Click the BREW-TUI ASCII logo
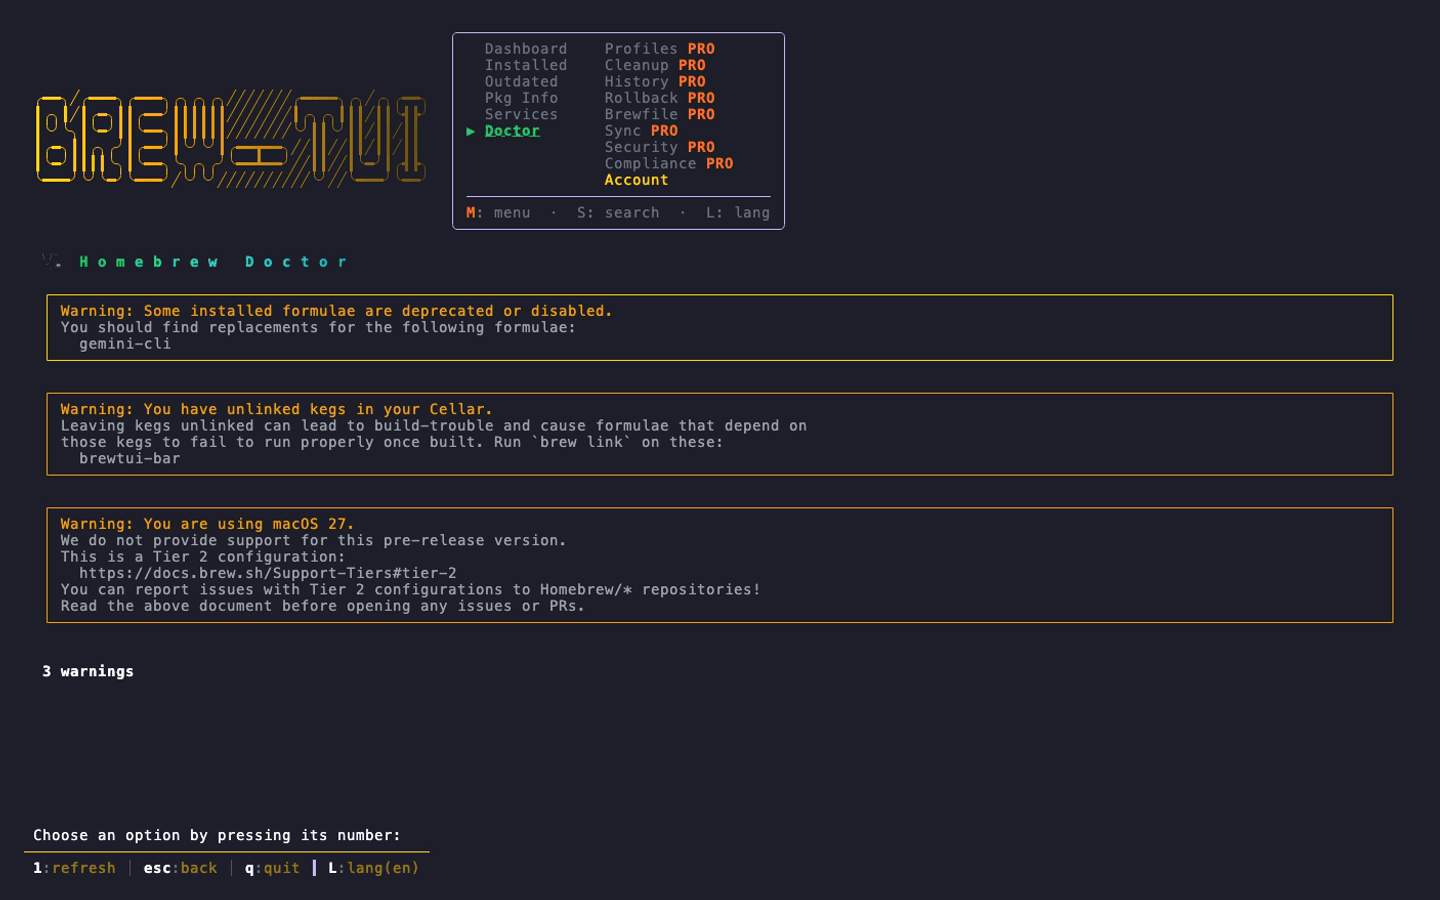Screen dimensions: 1440x900 click(231, 139)
